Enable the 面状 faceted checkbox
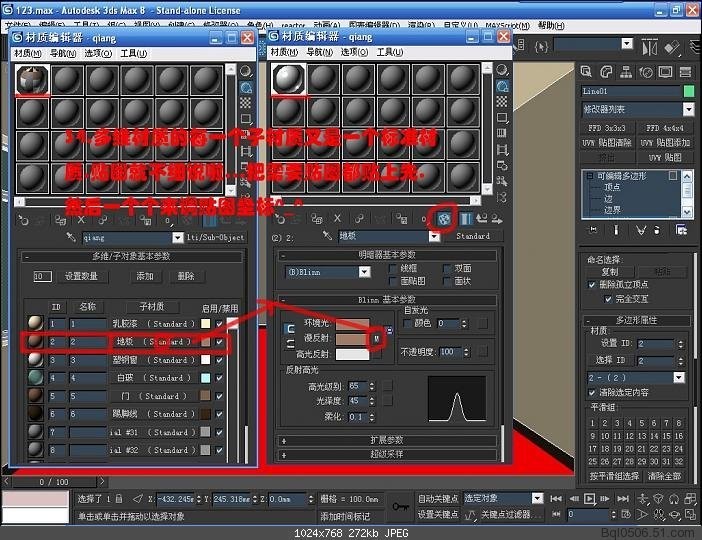 [447, 281]
